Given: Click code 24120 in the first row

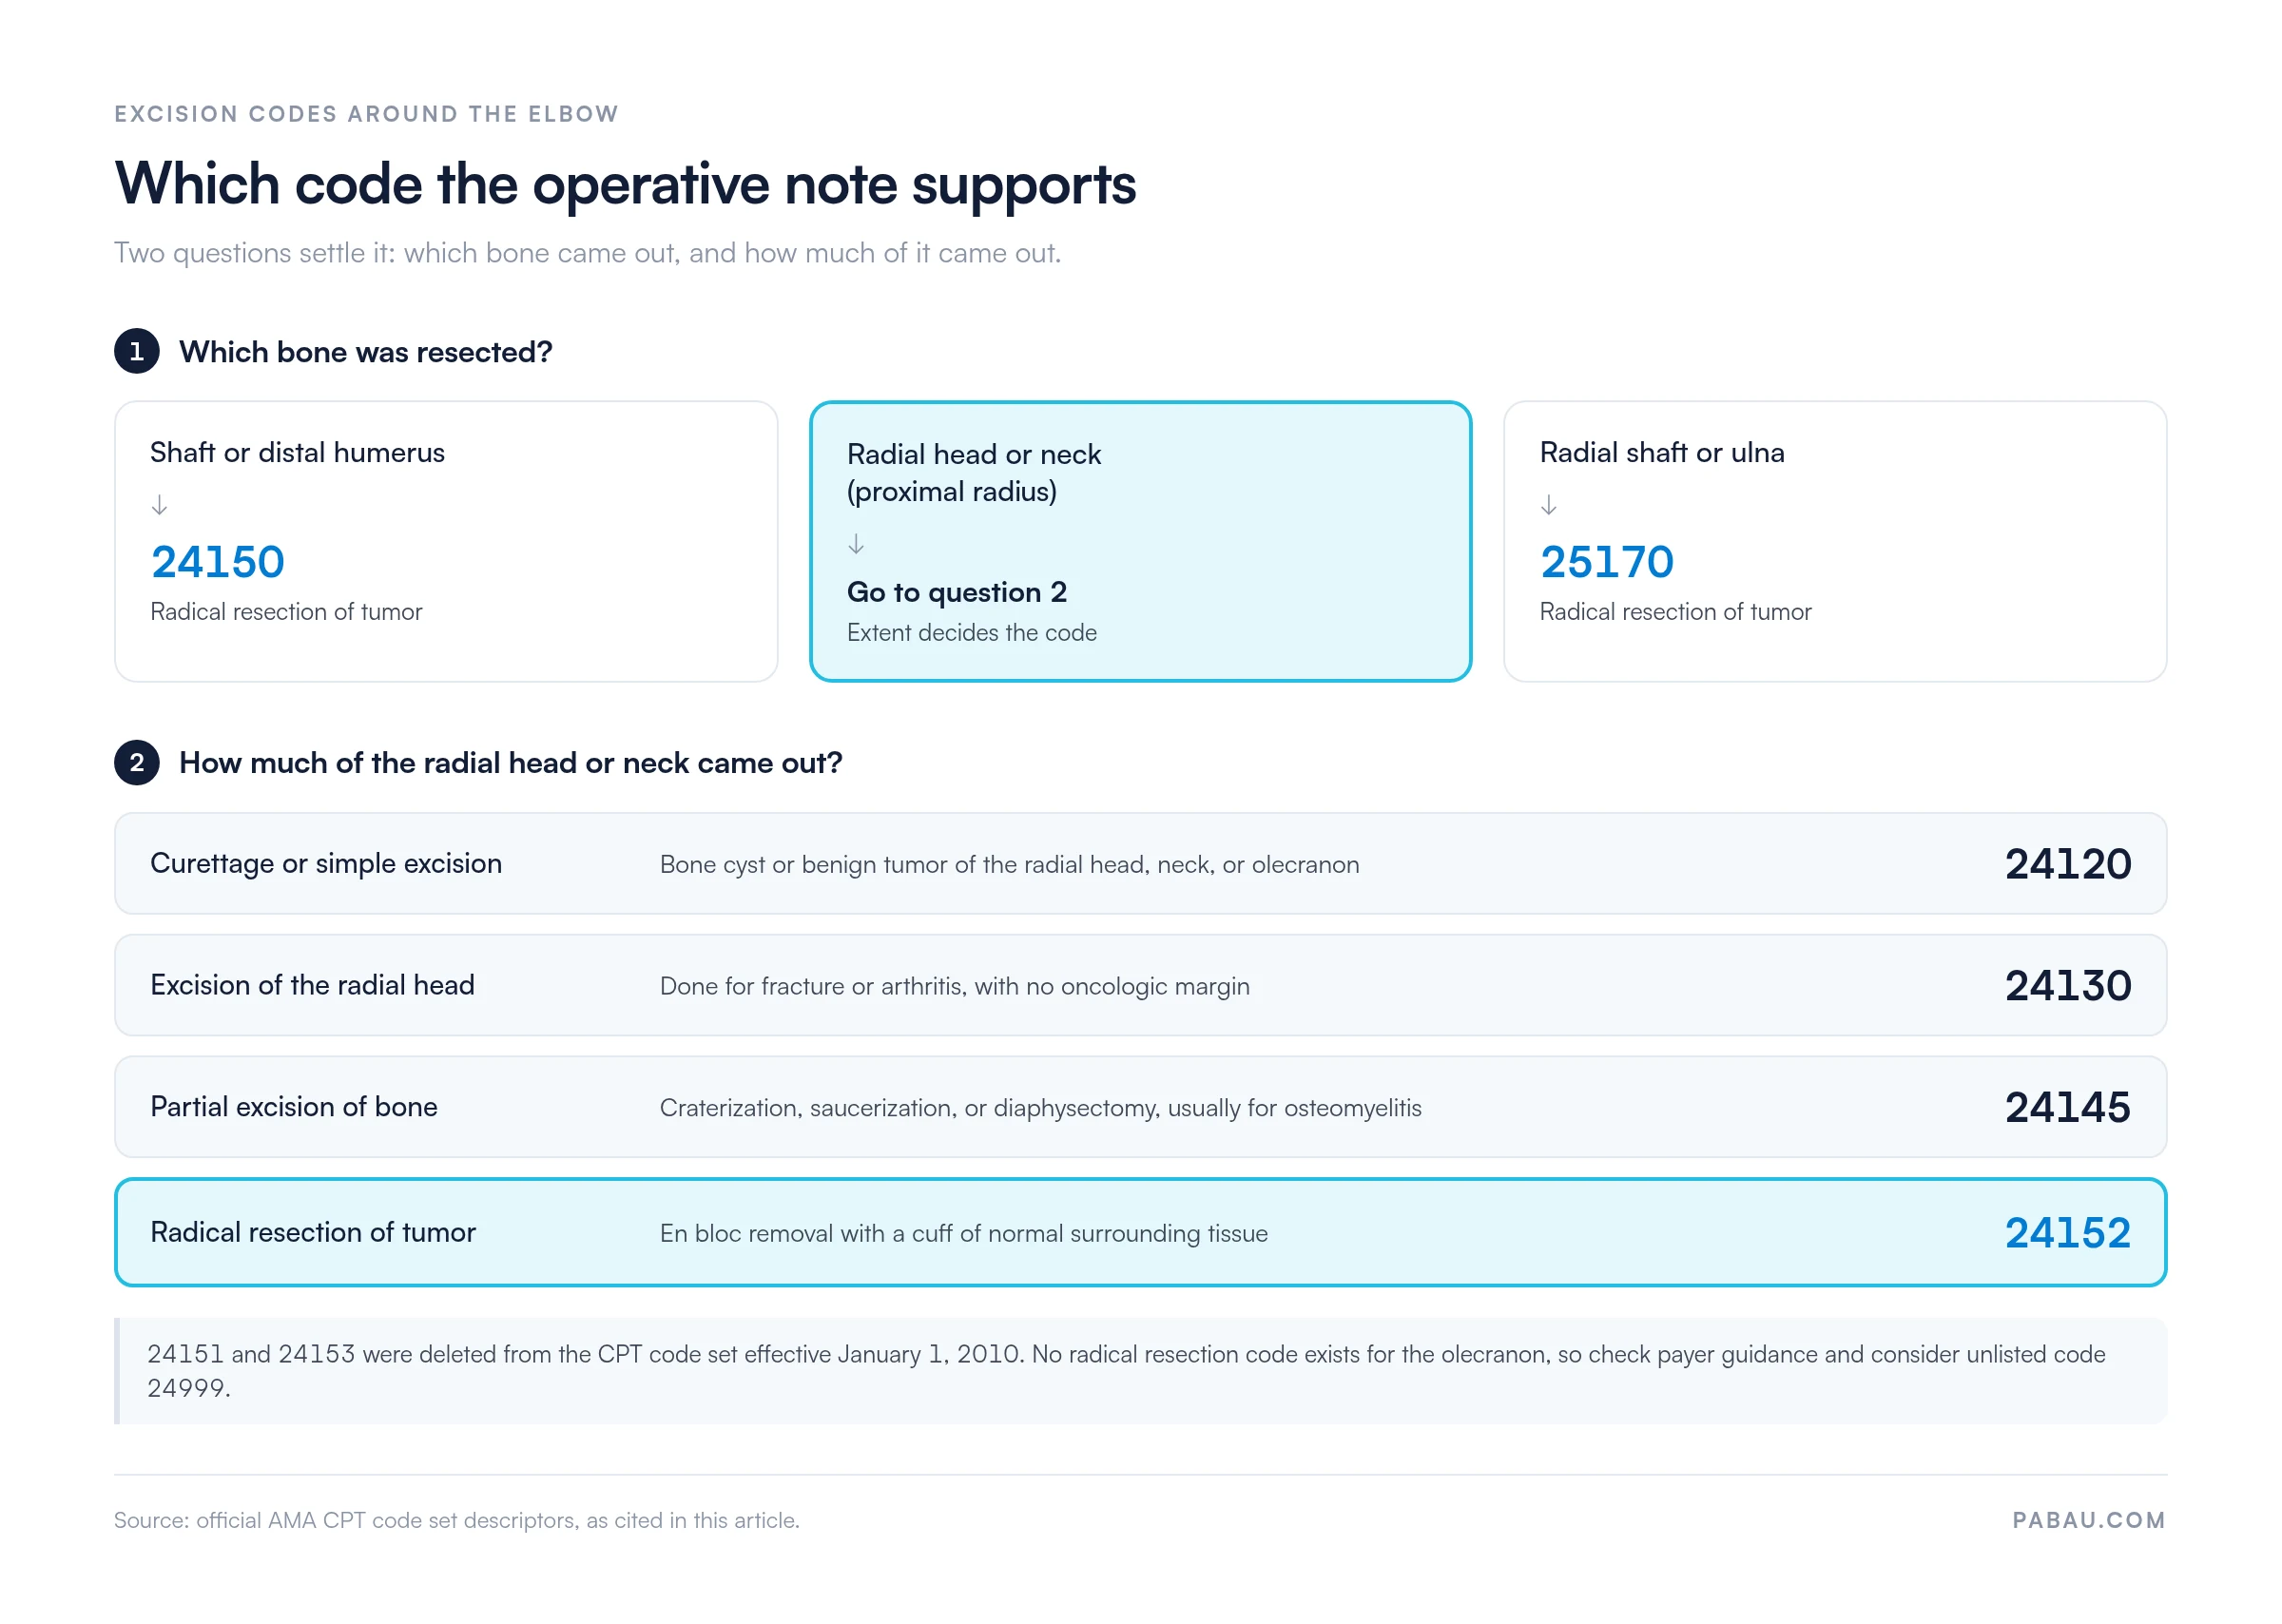Looking at the screenshot, I should [2067, 864].
